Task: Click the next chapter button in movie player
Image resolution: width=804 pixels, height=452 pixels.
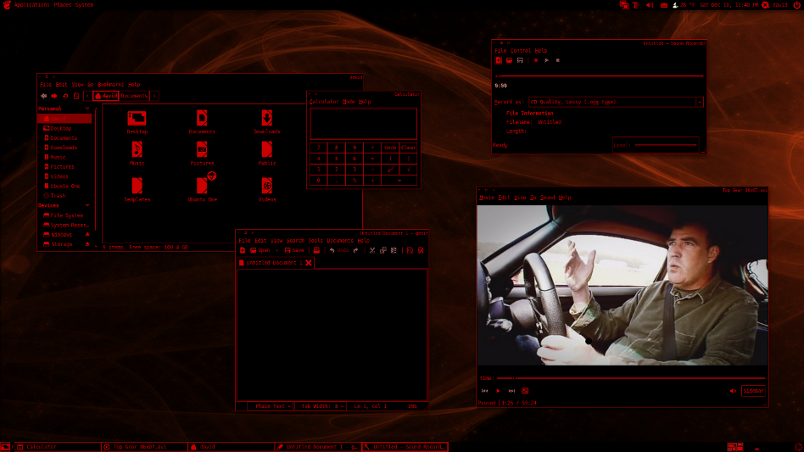Action: [512, 391]
